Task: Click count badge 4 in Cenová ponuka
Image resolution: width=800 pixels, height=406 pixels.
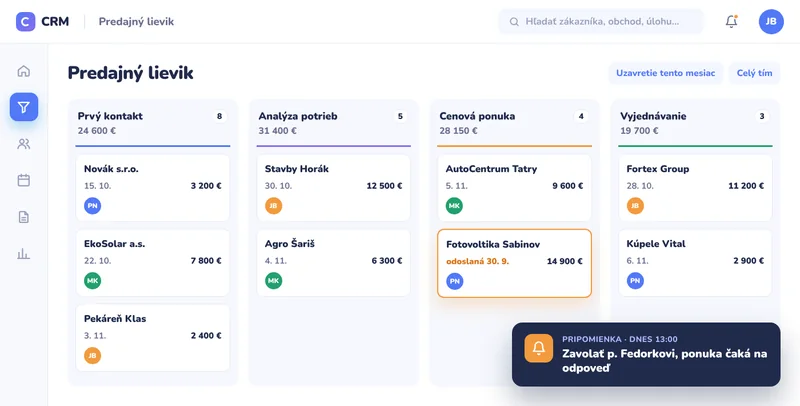Action: click(581, 116)
